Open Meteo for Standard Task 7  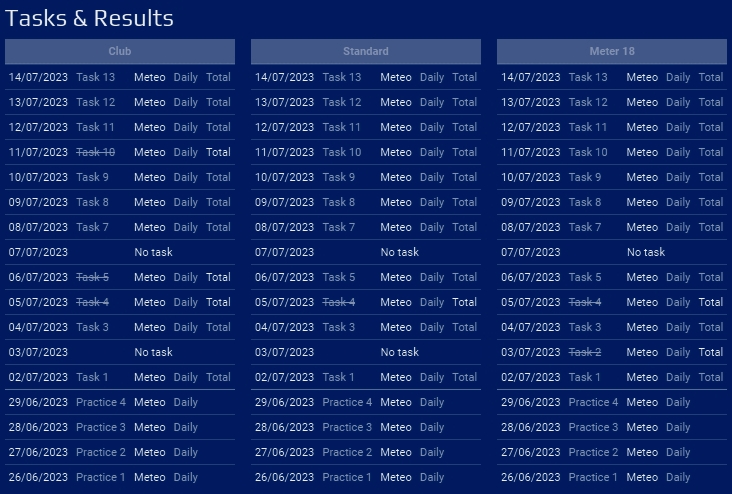[396, 227]
